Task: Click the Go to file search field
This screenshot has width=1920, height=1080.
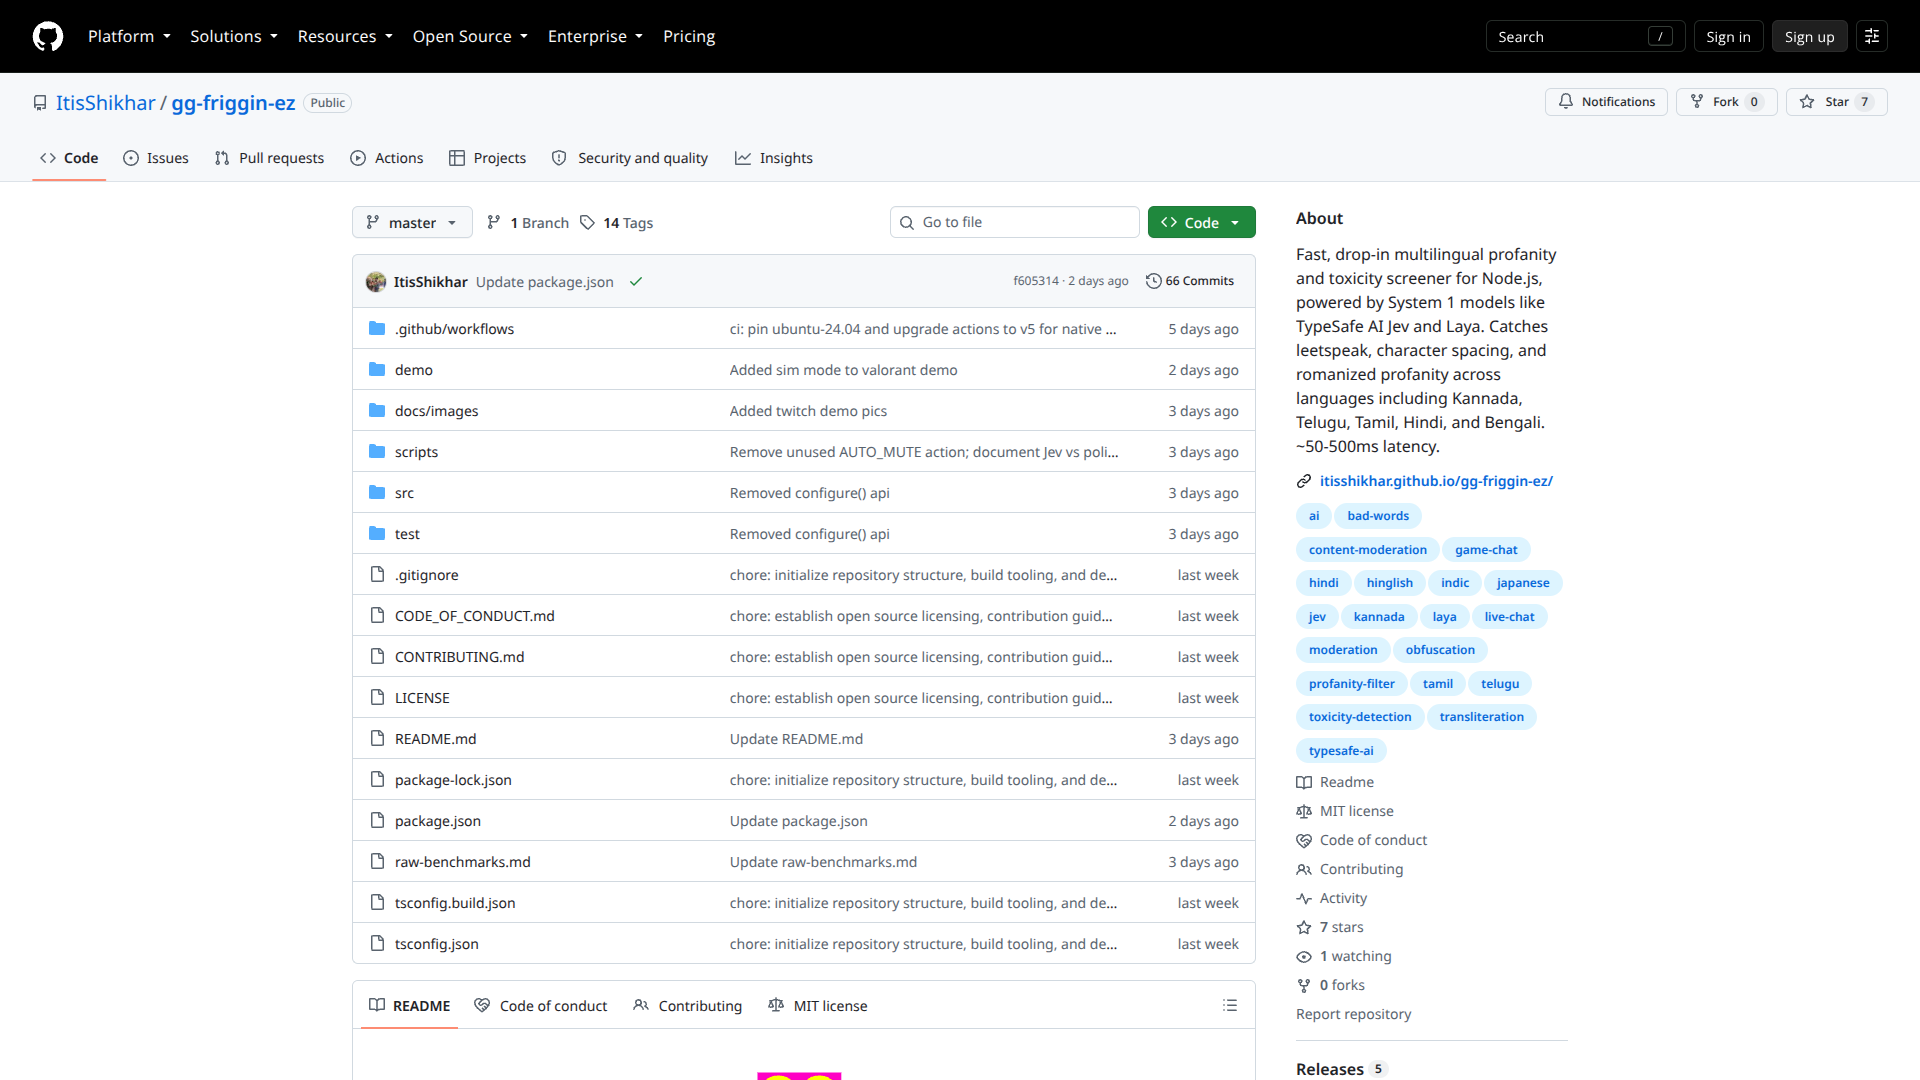Action: (x=1014, y=222)
